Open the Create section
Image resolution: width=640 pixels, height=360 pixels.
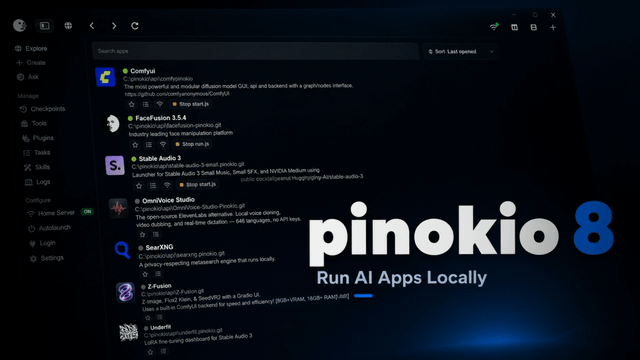tap(31, 63)
